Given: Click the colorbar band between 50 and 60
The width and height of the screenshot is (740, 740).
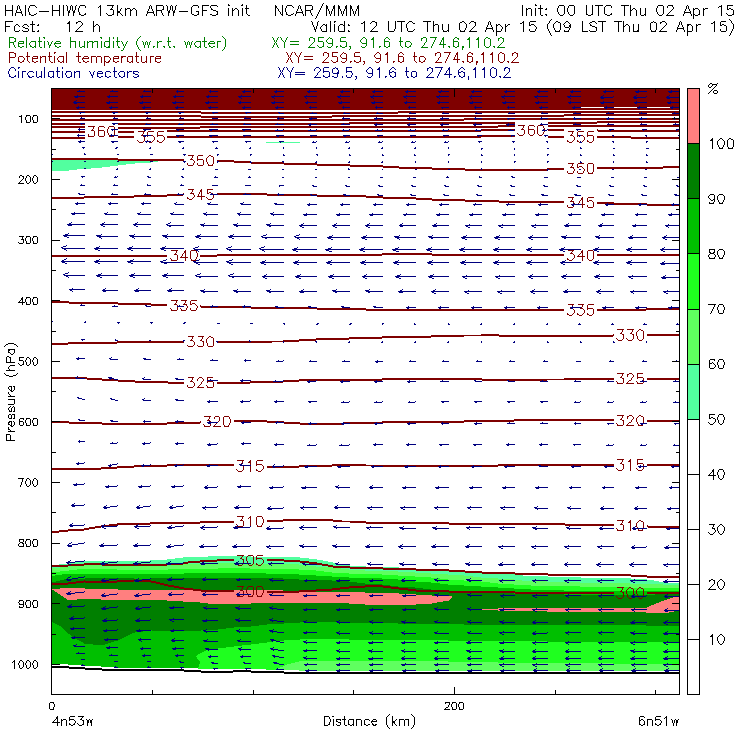Looking at the screenshot, I should point(693,392).
